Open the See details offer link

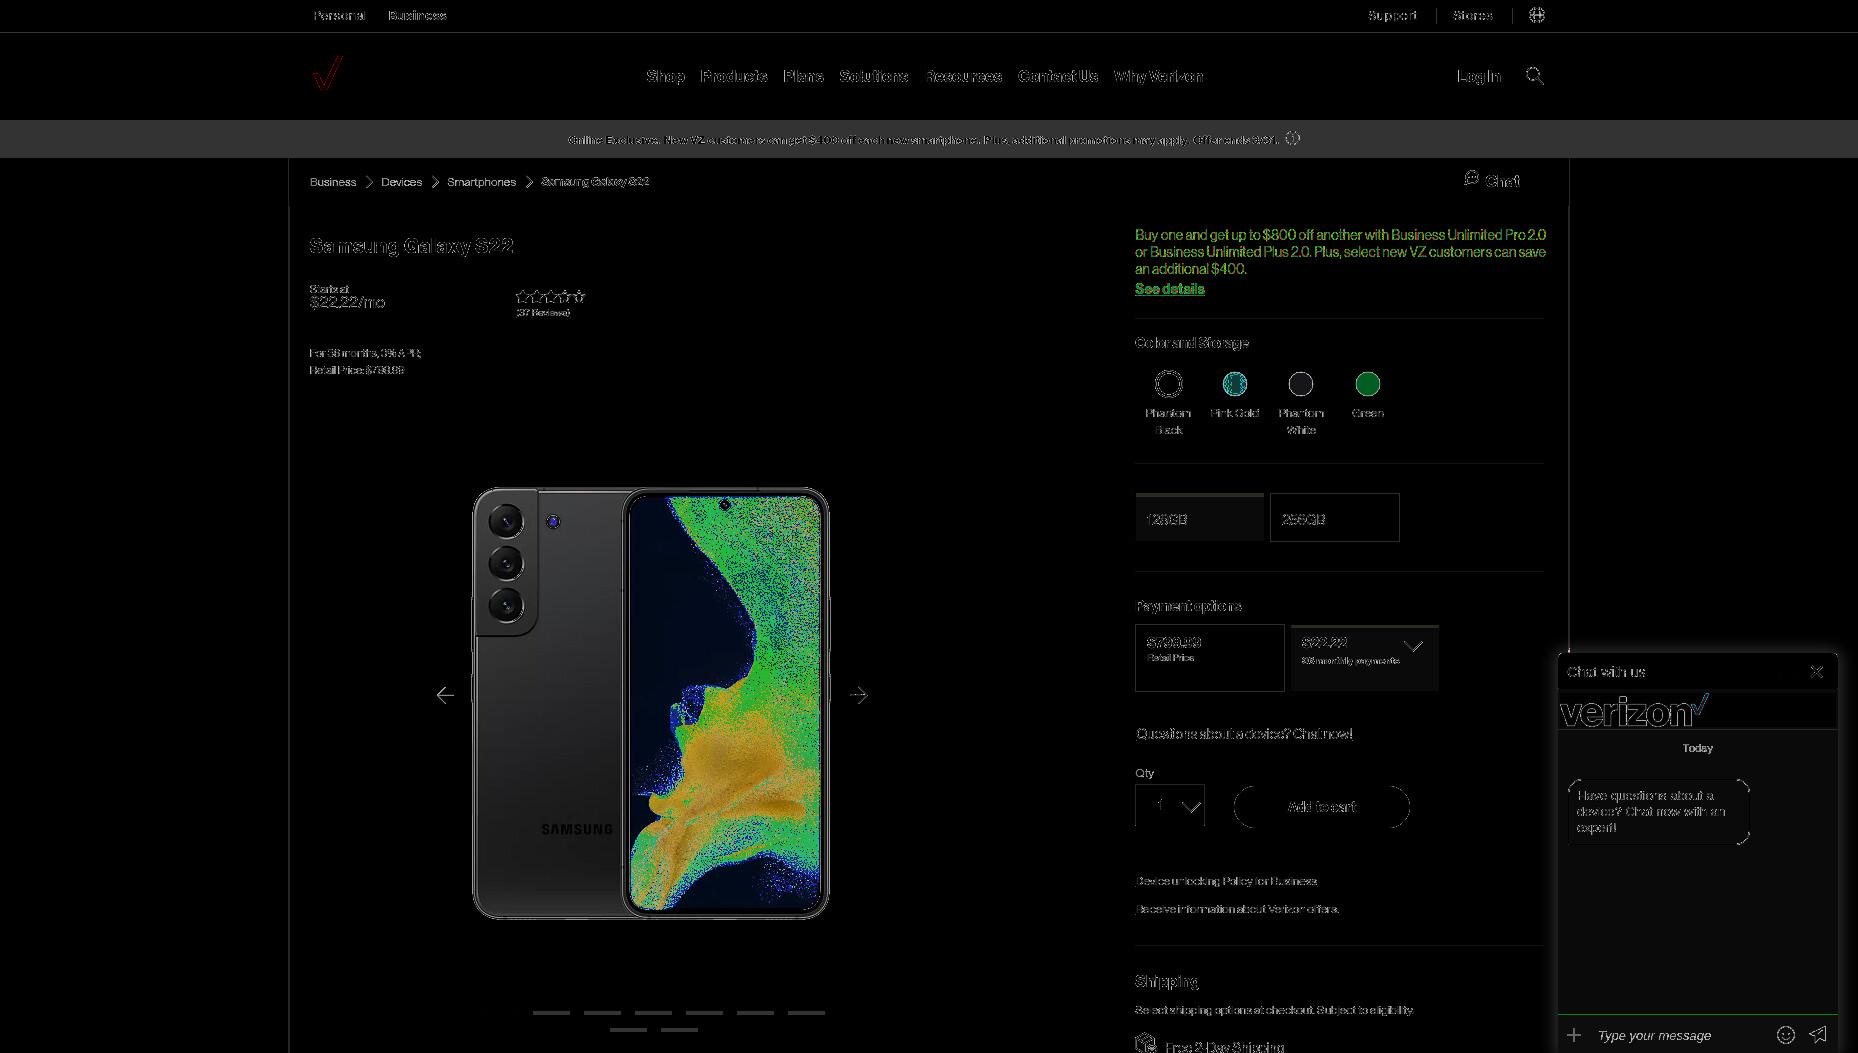point(1169,289)
